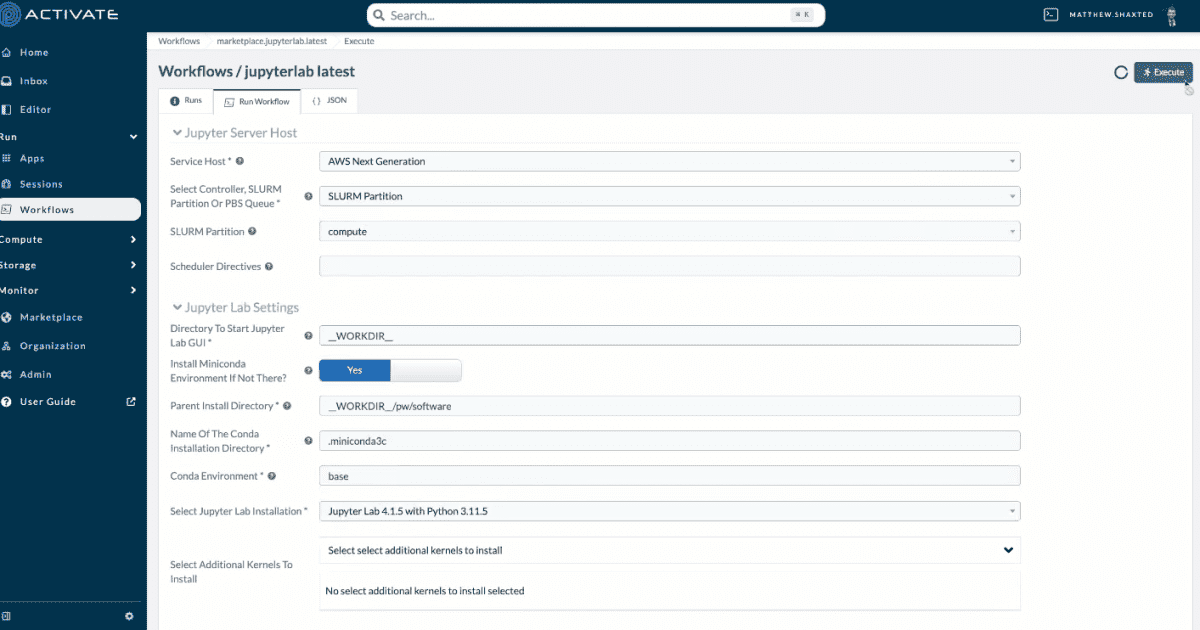Switch the Miniconda toggle to the off side
The height and width of the screenshot is (630, 1200).
point(426,370)
